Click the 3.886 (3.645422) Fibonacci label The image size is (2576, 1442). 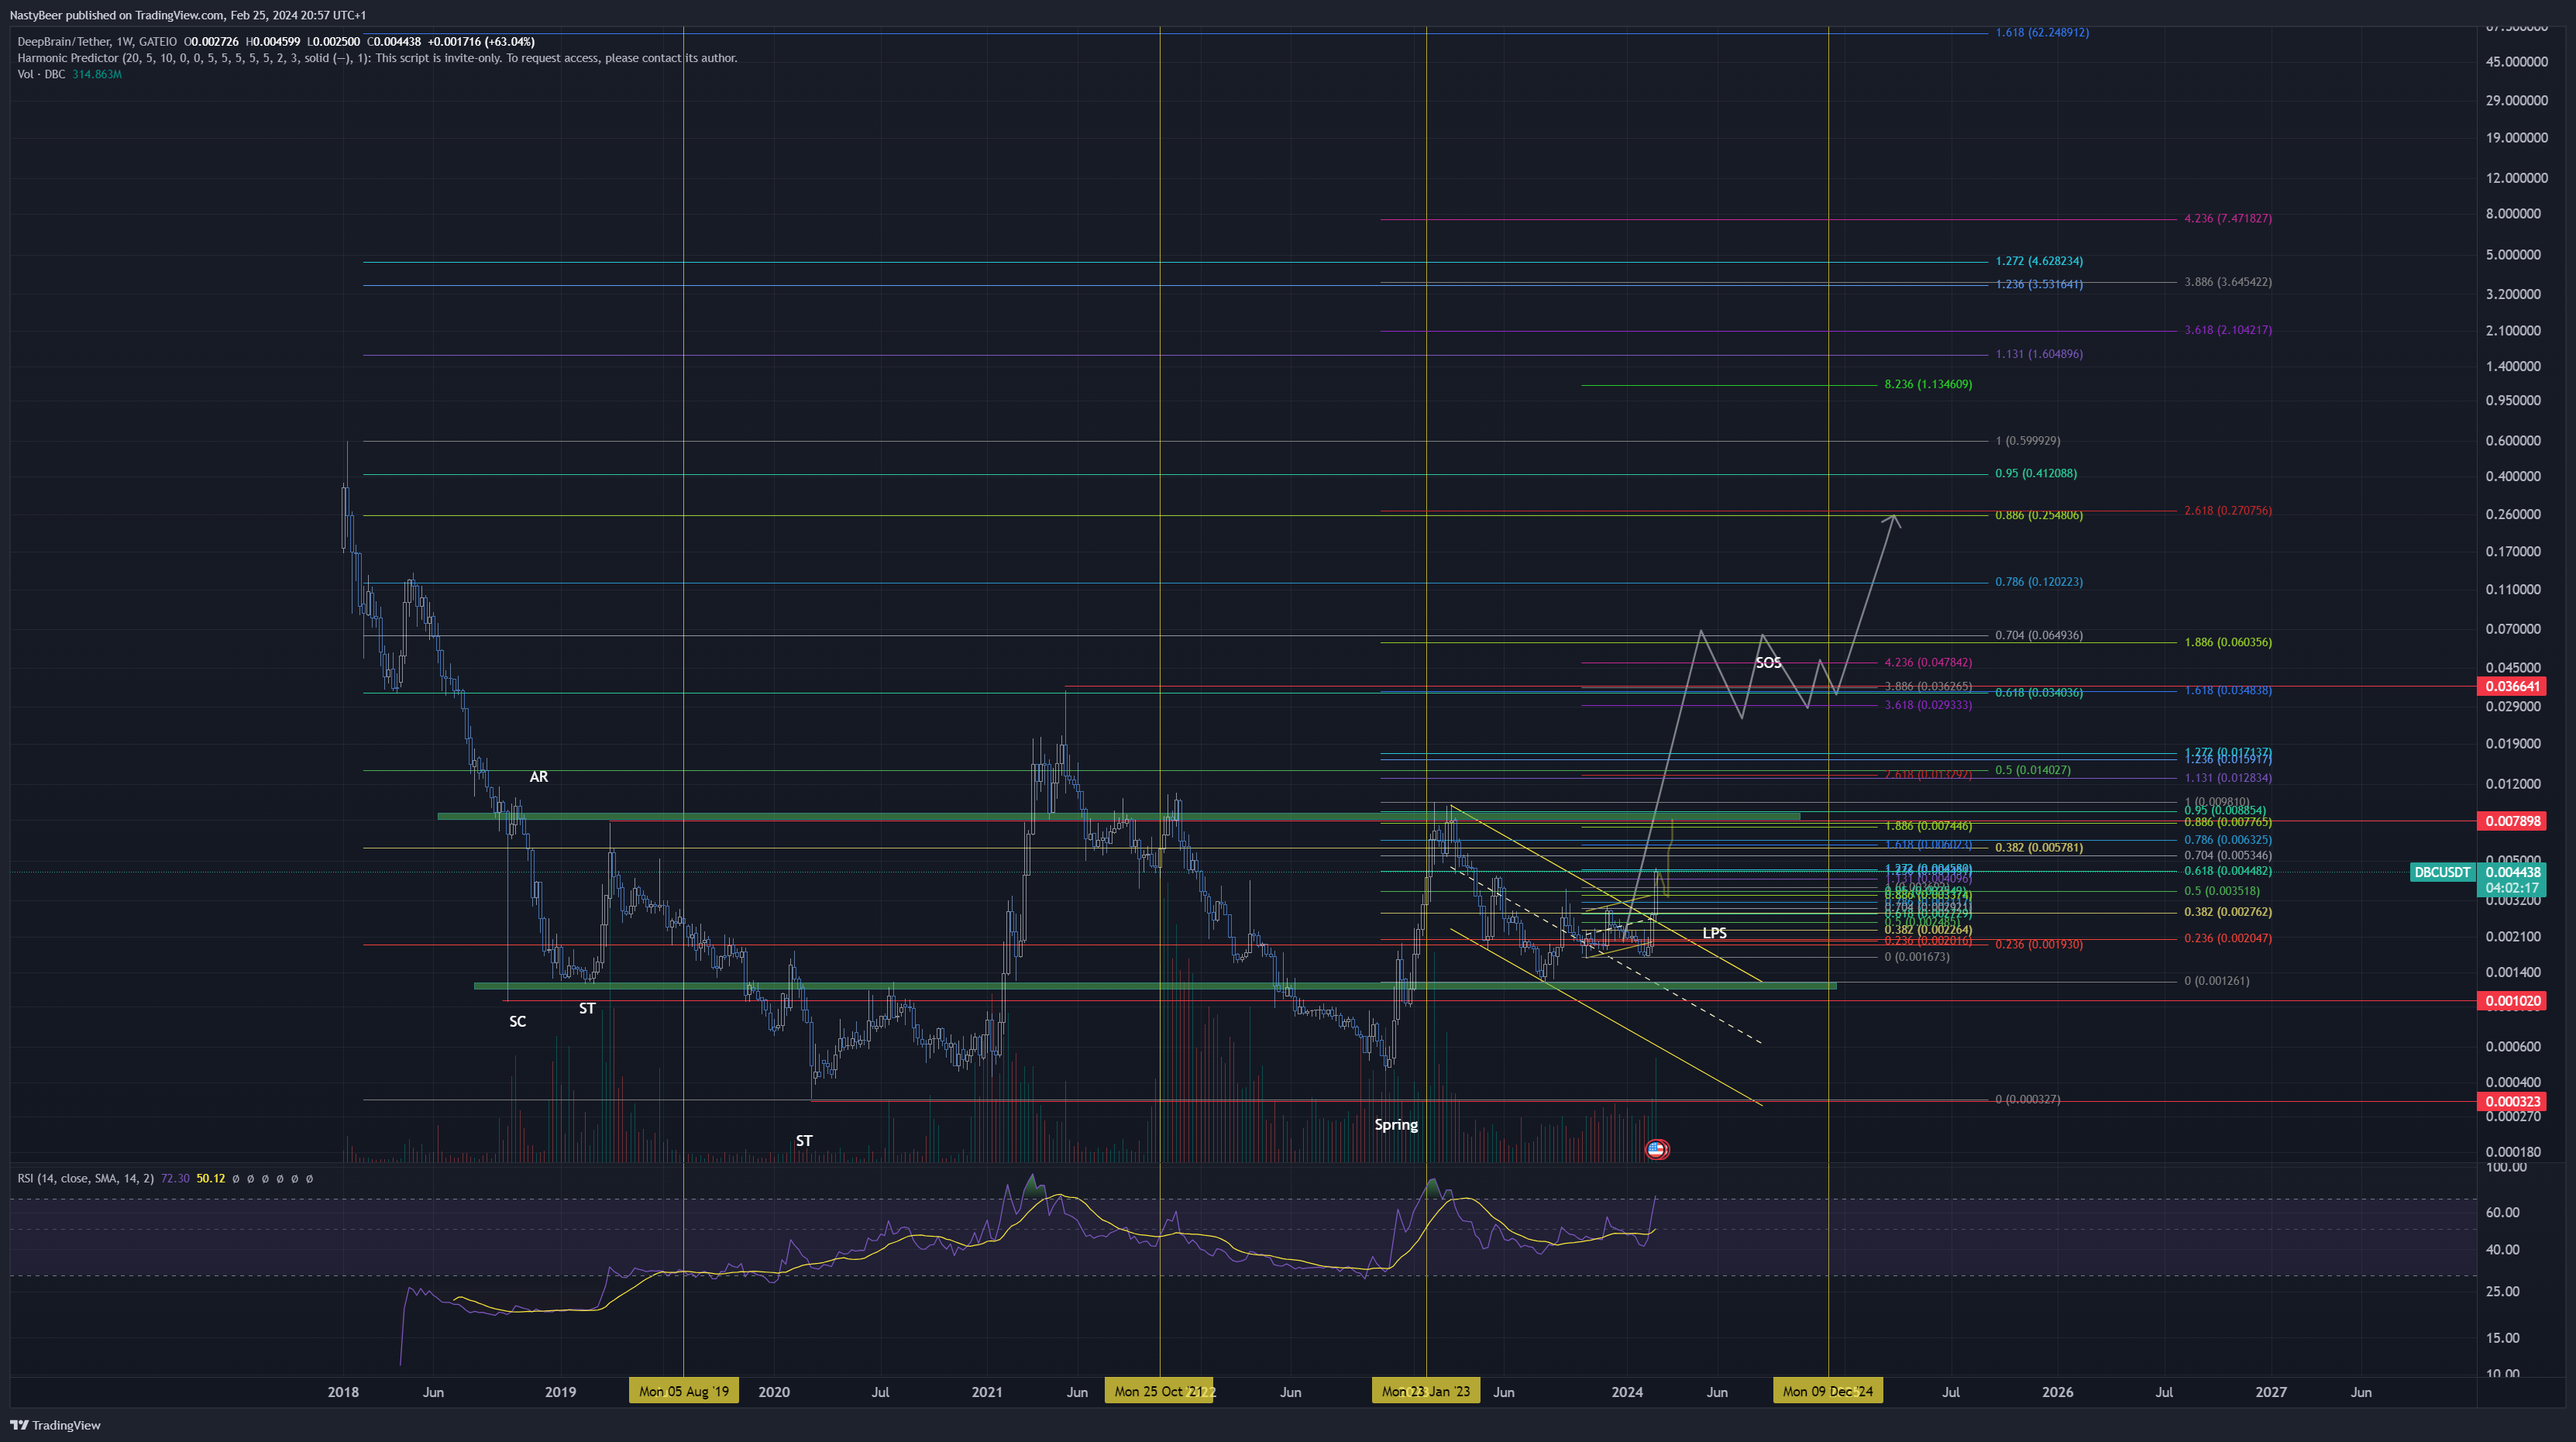[2227, 282]
